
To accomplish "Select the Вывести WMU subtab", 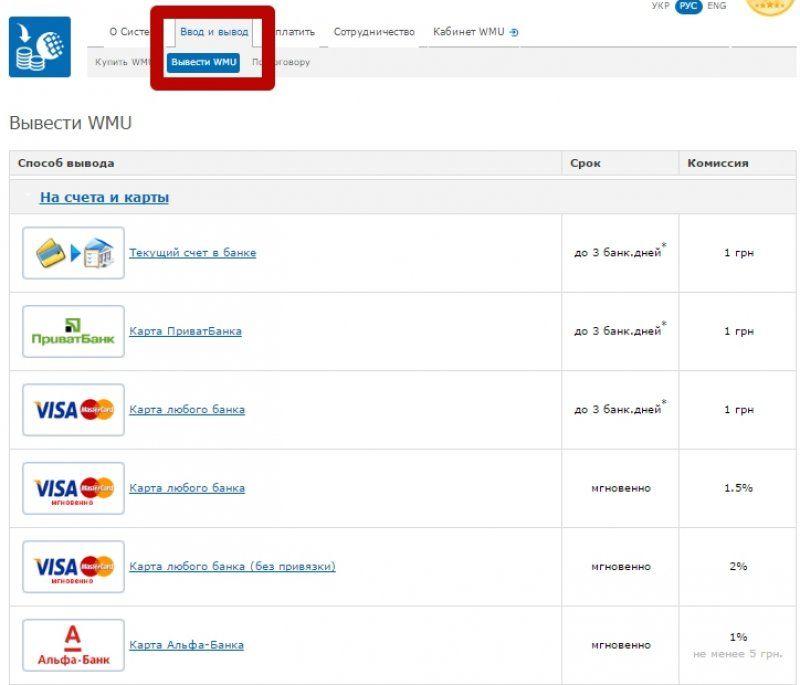I will 204,62.
